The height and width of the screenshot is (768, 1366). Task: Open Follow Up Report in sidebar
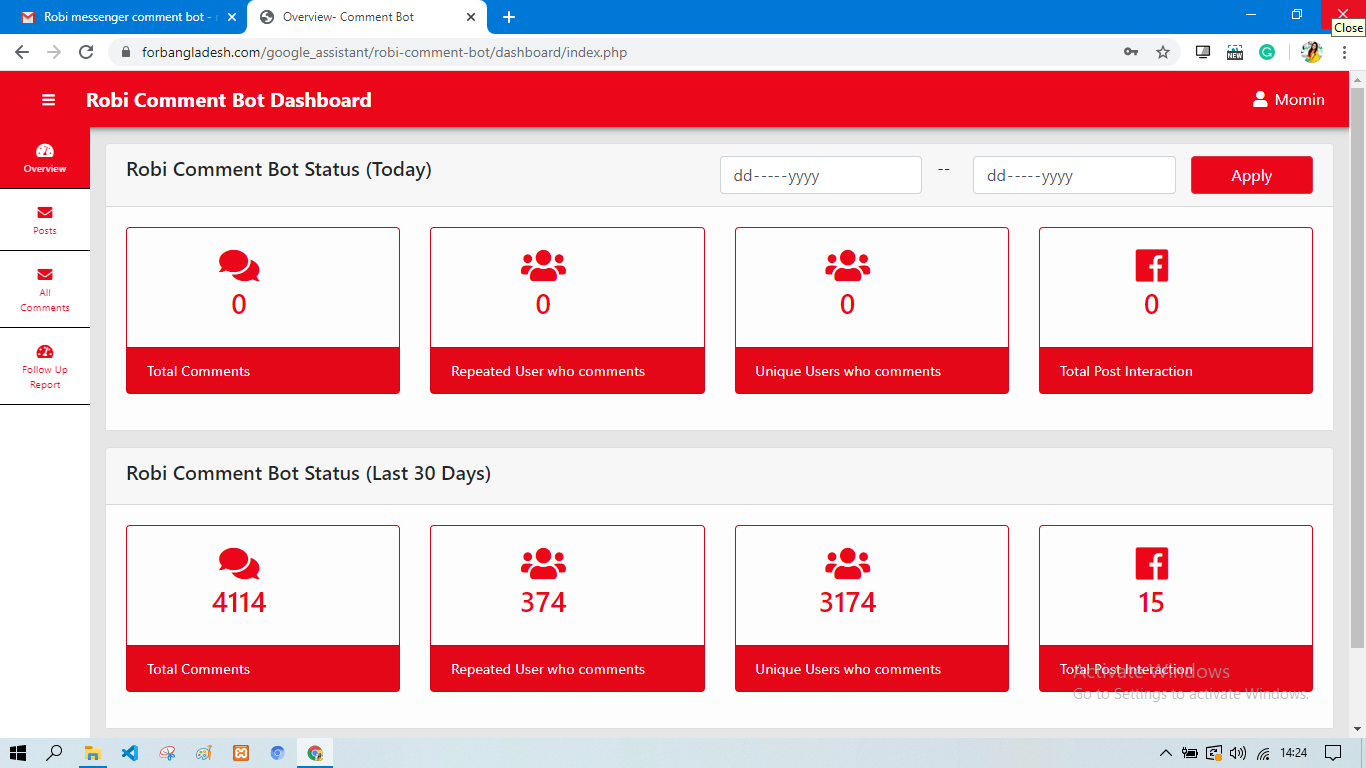45,366
